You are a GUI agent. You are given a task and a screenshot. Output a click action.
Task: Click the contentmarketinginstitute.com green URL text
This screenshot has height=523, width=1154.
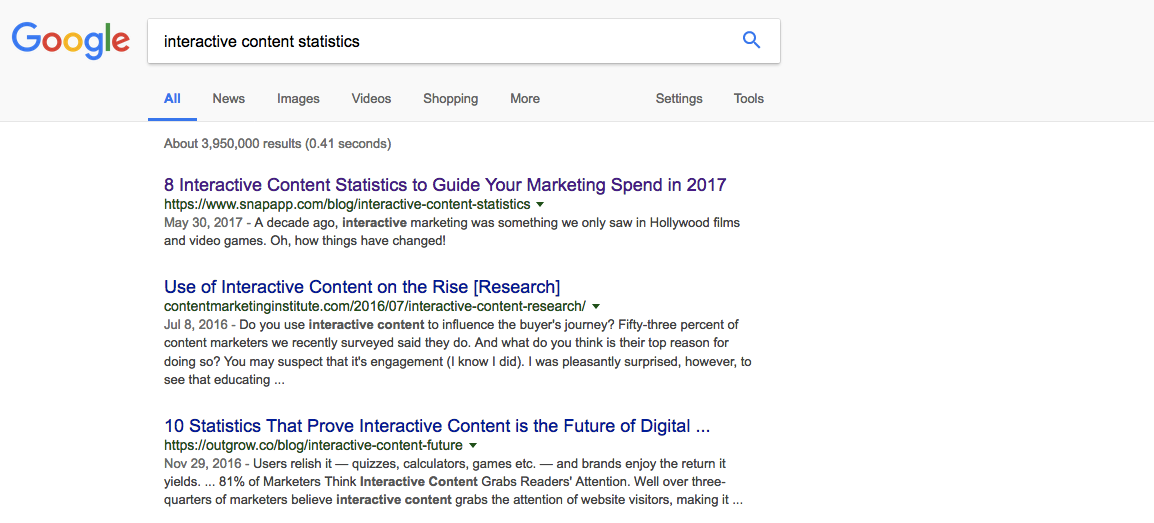pos(375,306)
